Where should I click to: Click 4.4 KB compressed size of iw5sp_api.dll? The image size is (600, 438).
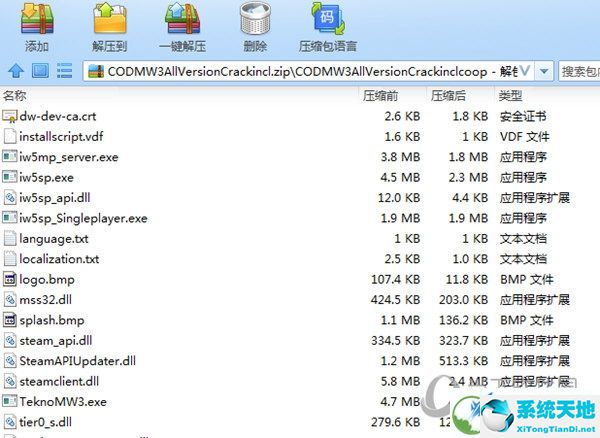coord(470,198)
